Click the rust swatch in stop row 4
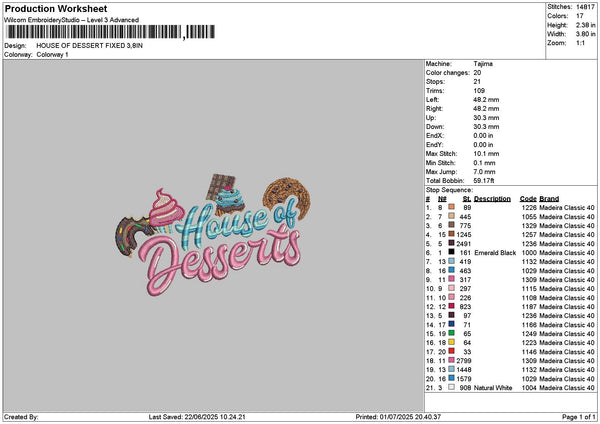 [452, 234]
